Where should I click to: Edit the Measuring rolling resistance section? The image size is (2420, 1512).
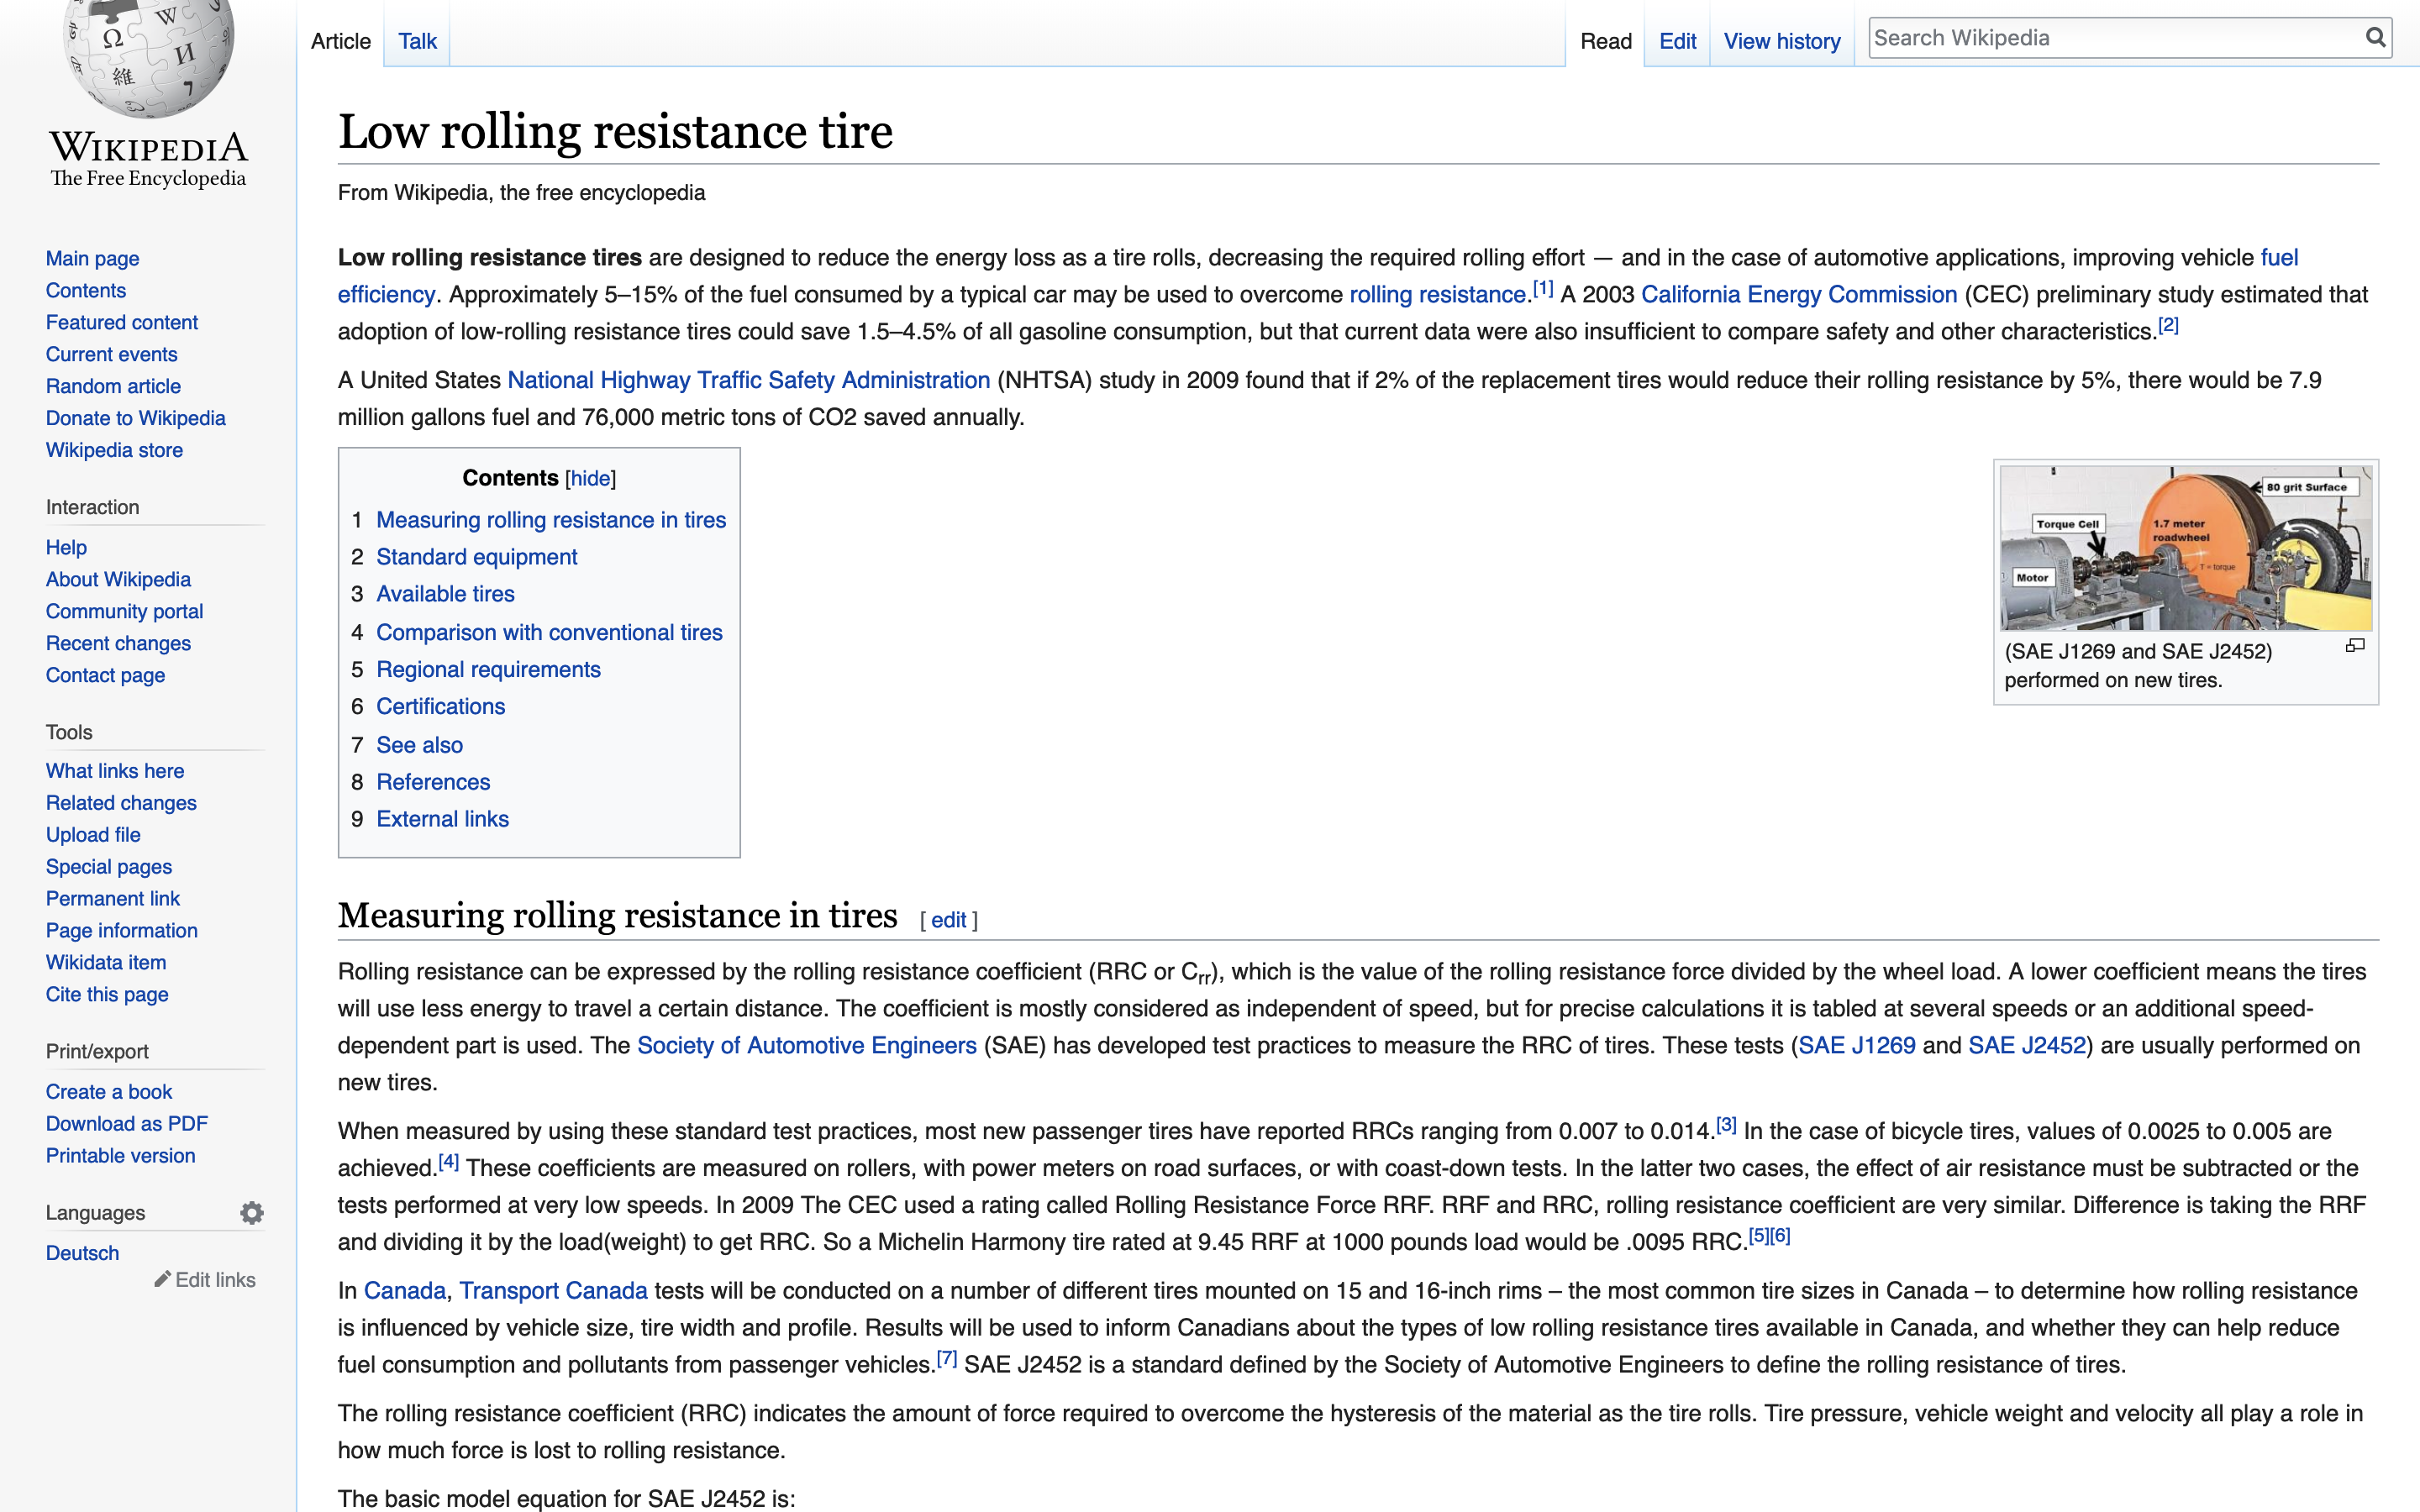click(x=948, y=920)
